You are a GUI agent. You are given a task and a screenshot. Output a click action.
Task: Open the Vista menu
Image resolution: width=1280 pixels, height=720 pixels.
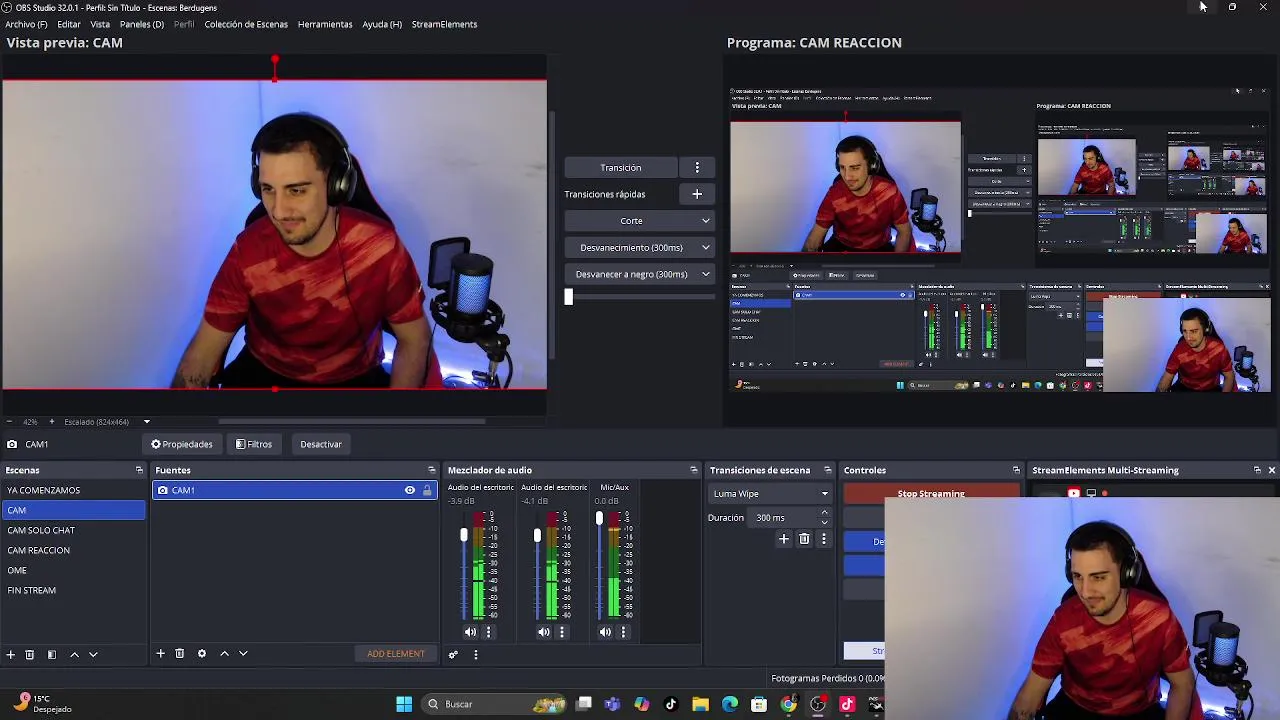click(x=100, y=24)
